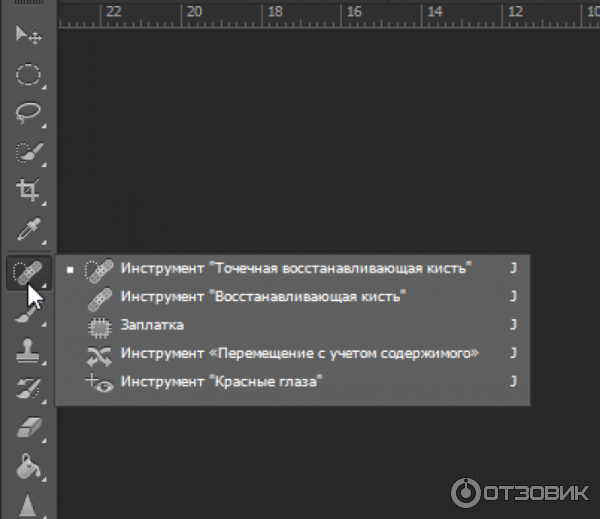Pick the Заплатка patch tool
The height and width of the screenshot is (519, 600).
coord(293,325)
